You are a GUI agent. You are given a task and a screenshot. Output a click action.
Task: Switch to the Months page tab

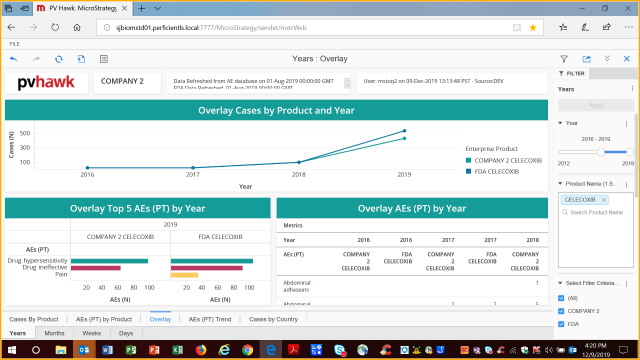click(x=54, y=333)
